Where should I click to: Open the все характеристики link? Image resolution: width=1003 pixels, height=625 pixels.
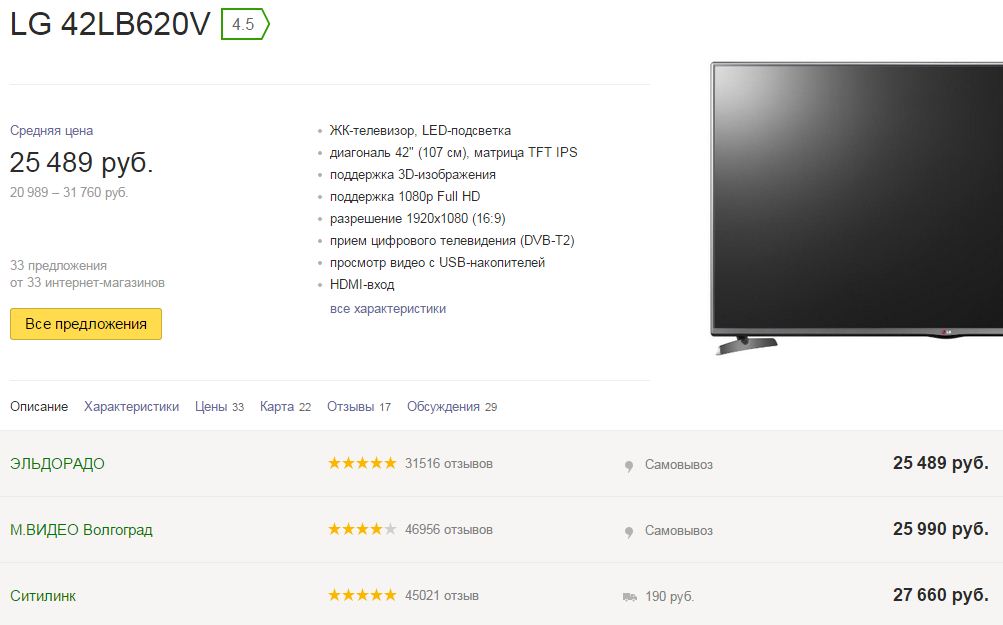pyautogui.click(x=388, y=308)
